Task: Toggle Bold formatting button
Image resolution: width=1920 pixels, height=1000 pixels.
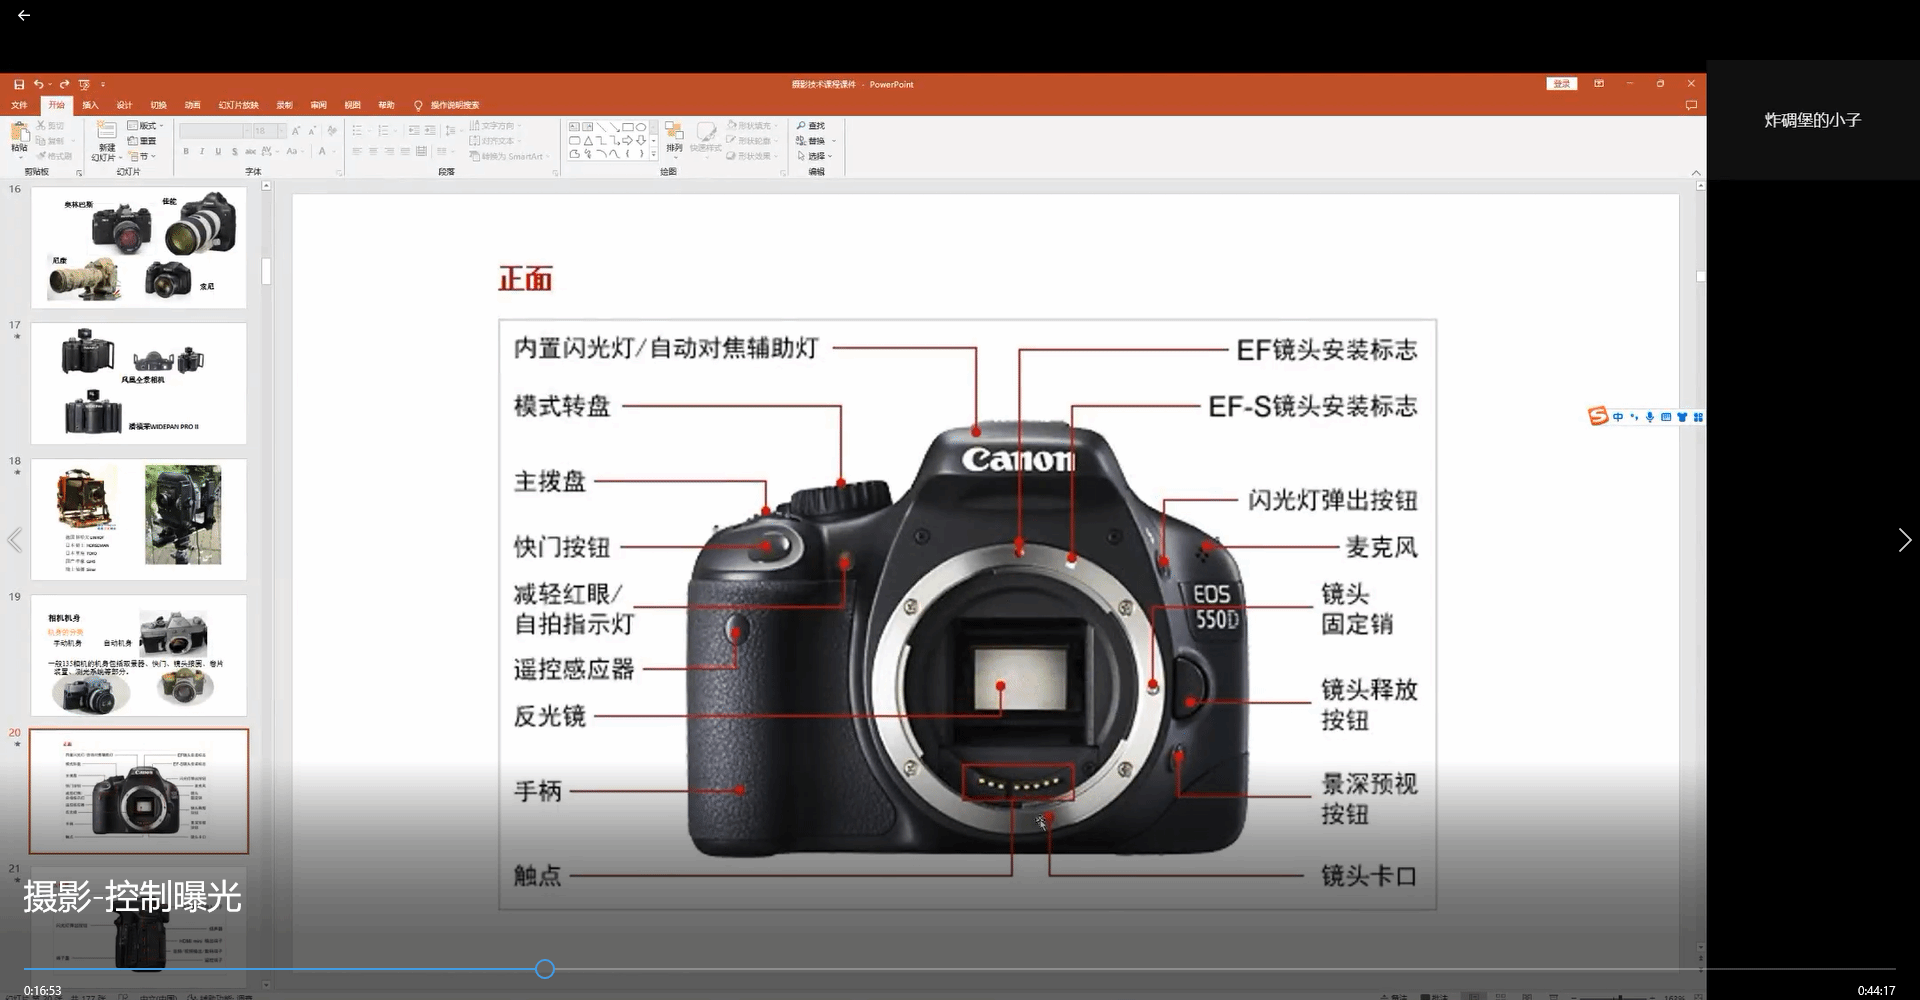Action: (186, 152)
